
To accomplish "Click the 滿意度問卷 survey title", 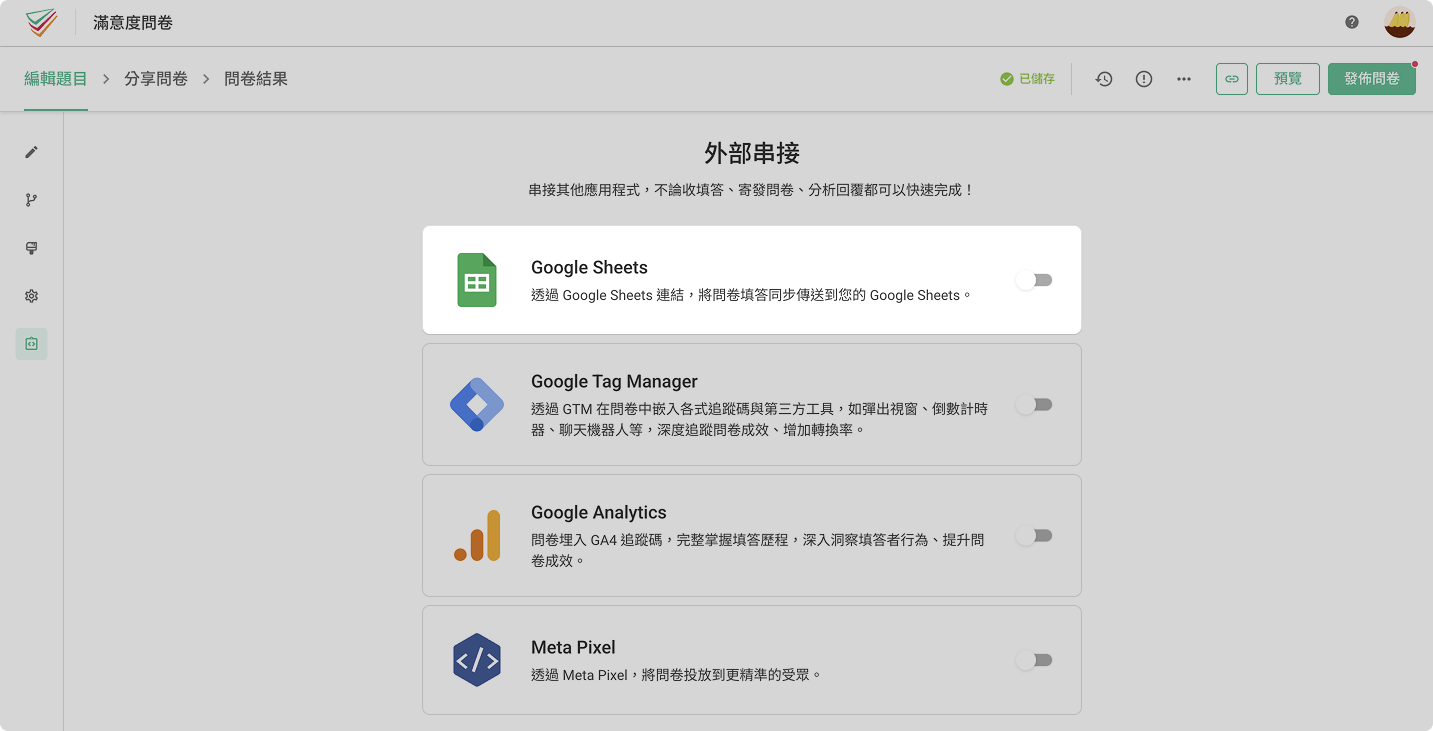I will coord(133,22).
